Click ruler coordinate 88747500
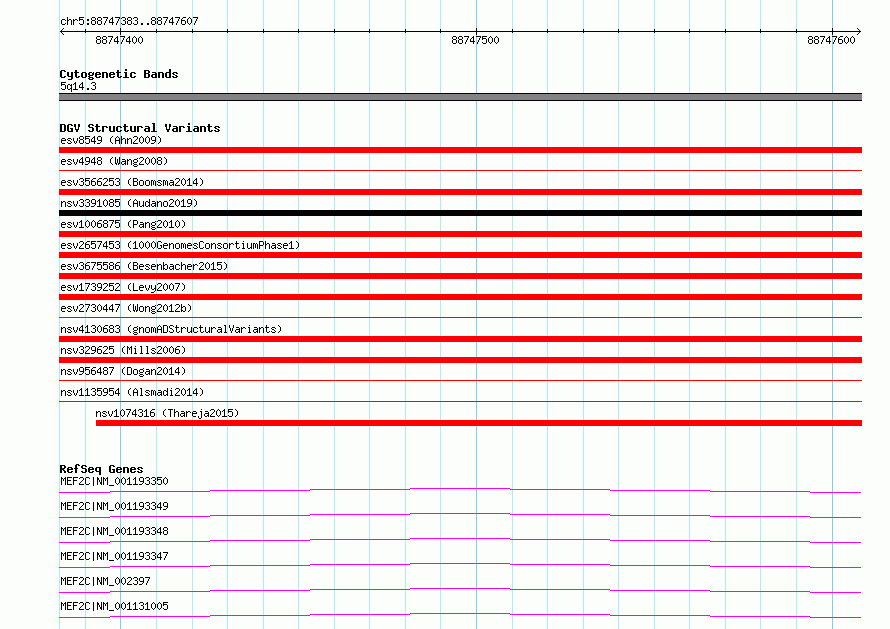 click(x=475, y=40)
